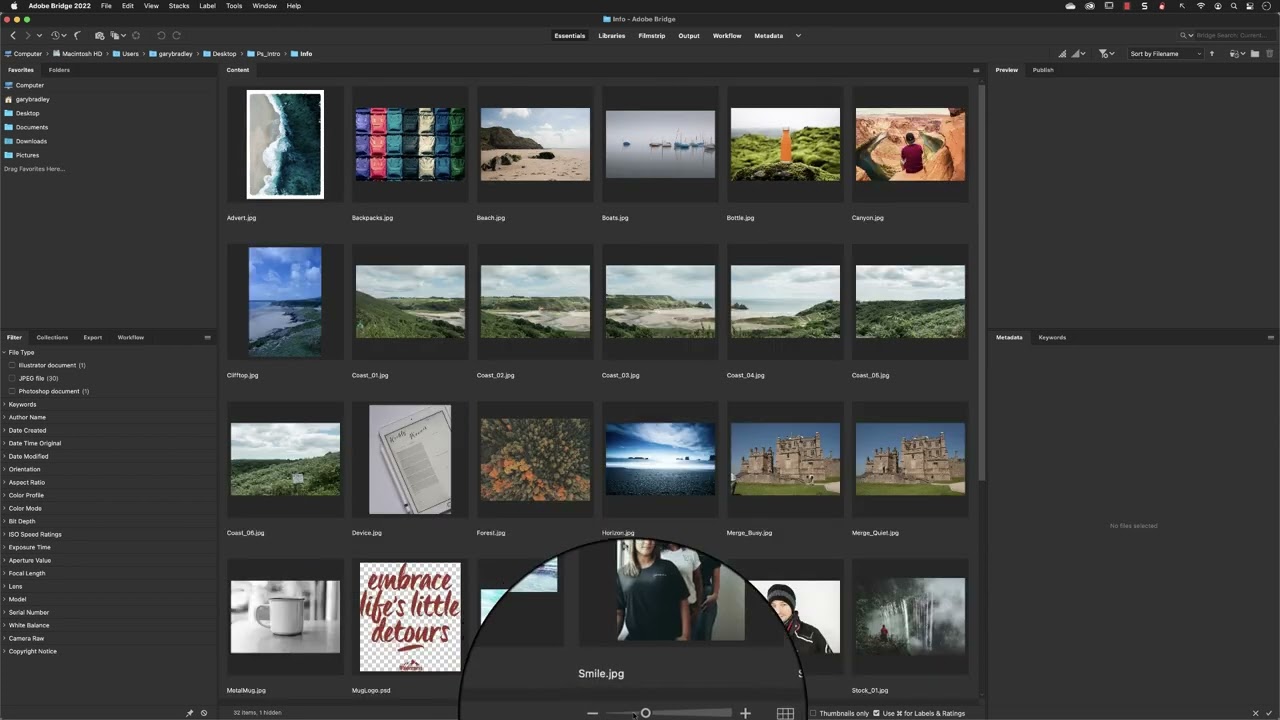Select the Rotate counterclockwise icon
The height and width of the screenshot is (720, 1280).
pyautogui.click(x=160, y=35)
